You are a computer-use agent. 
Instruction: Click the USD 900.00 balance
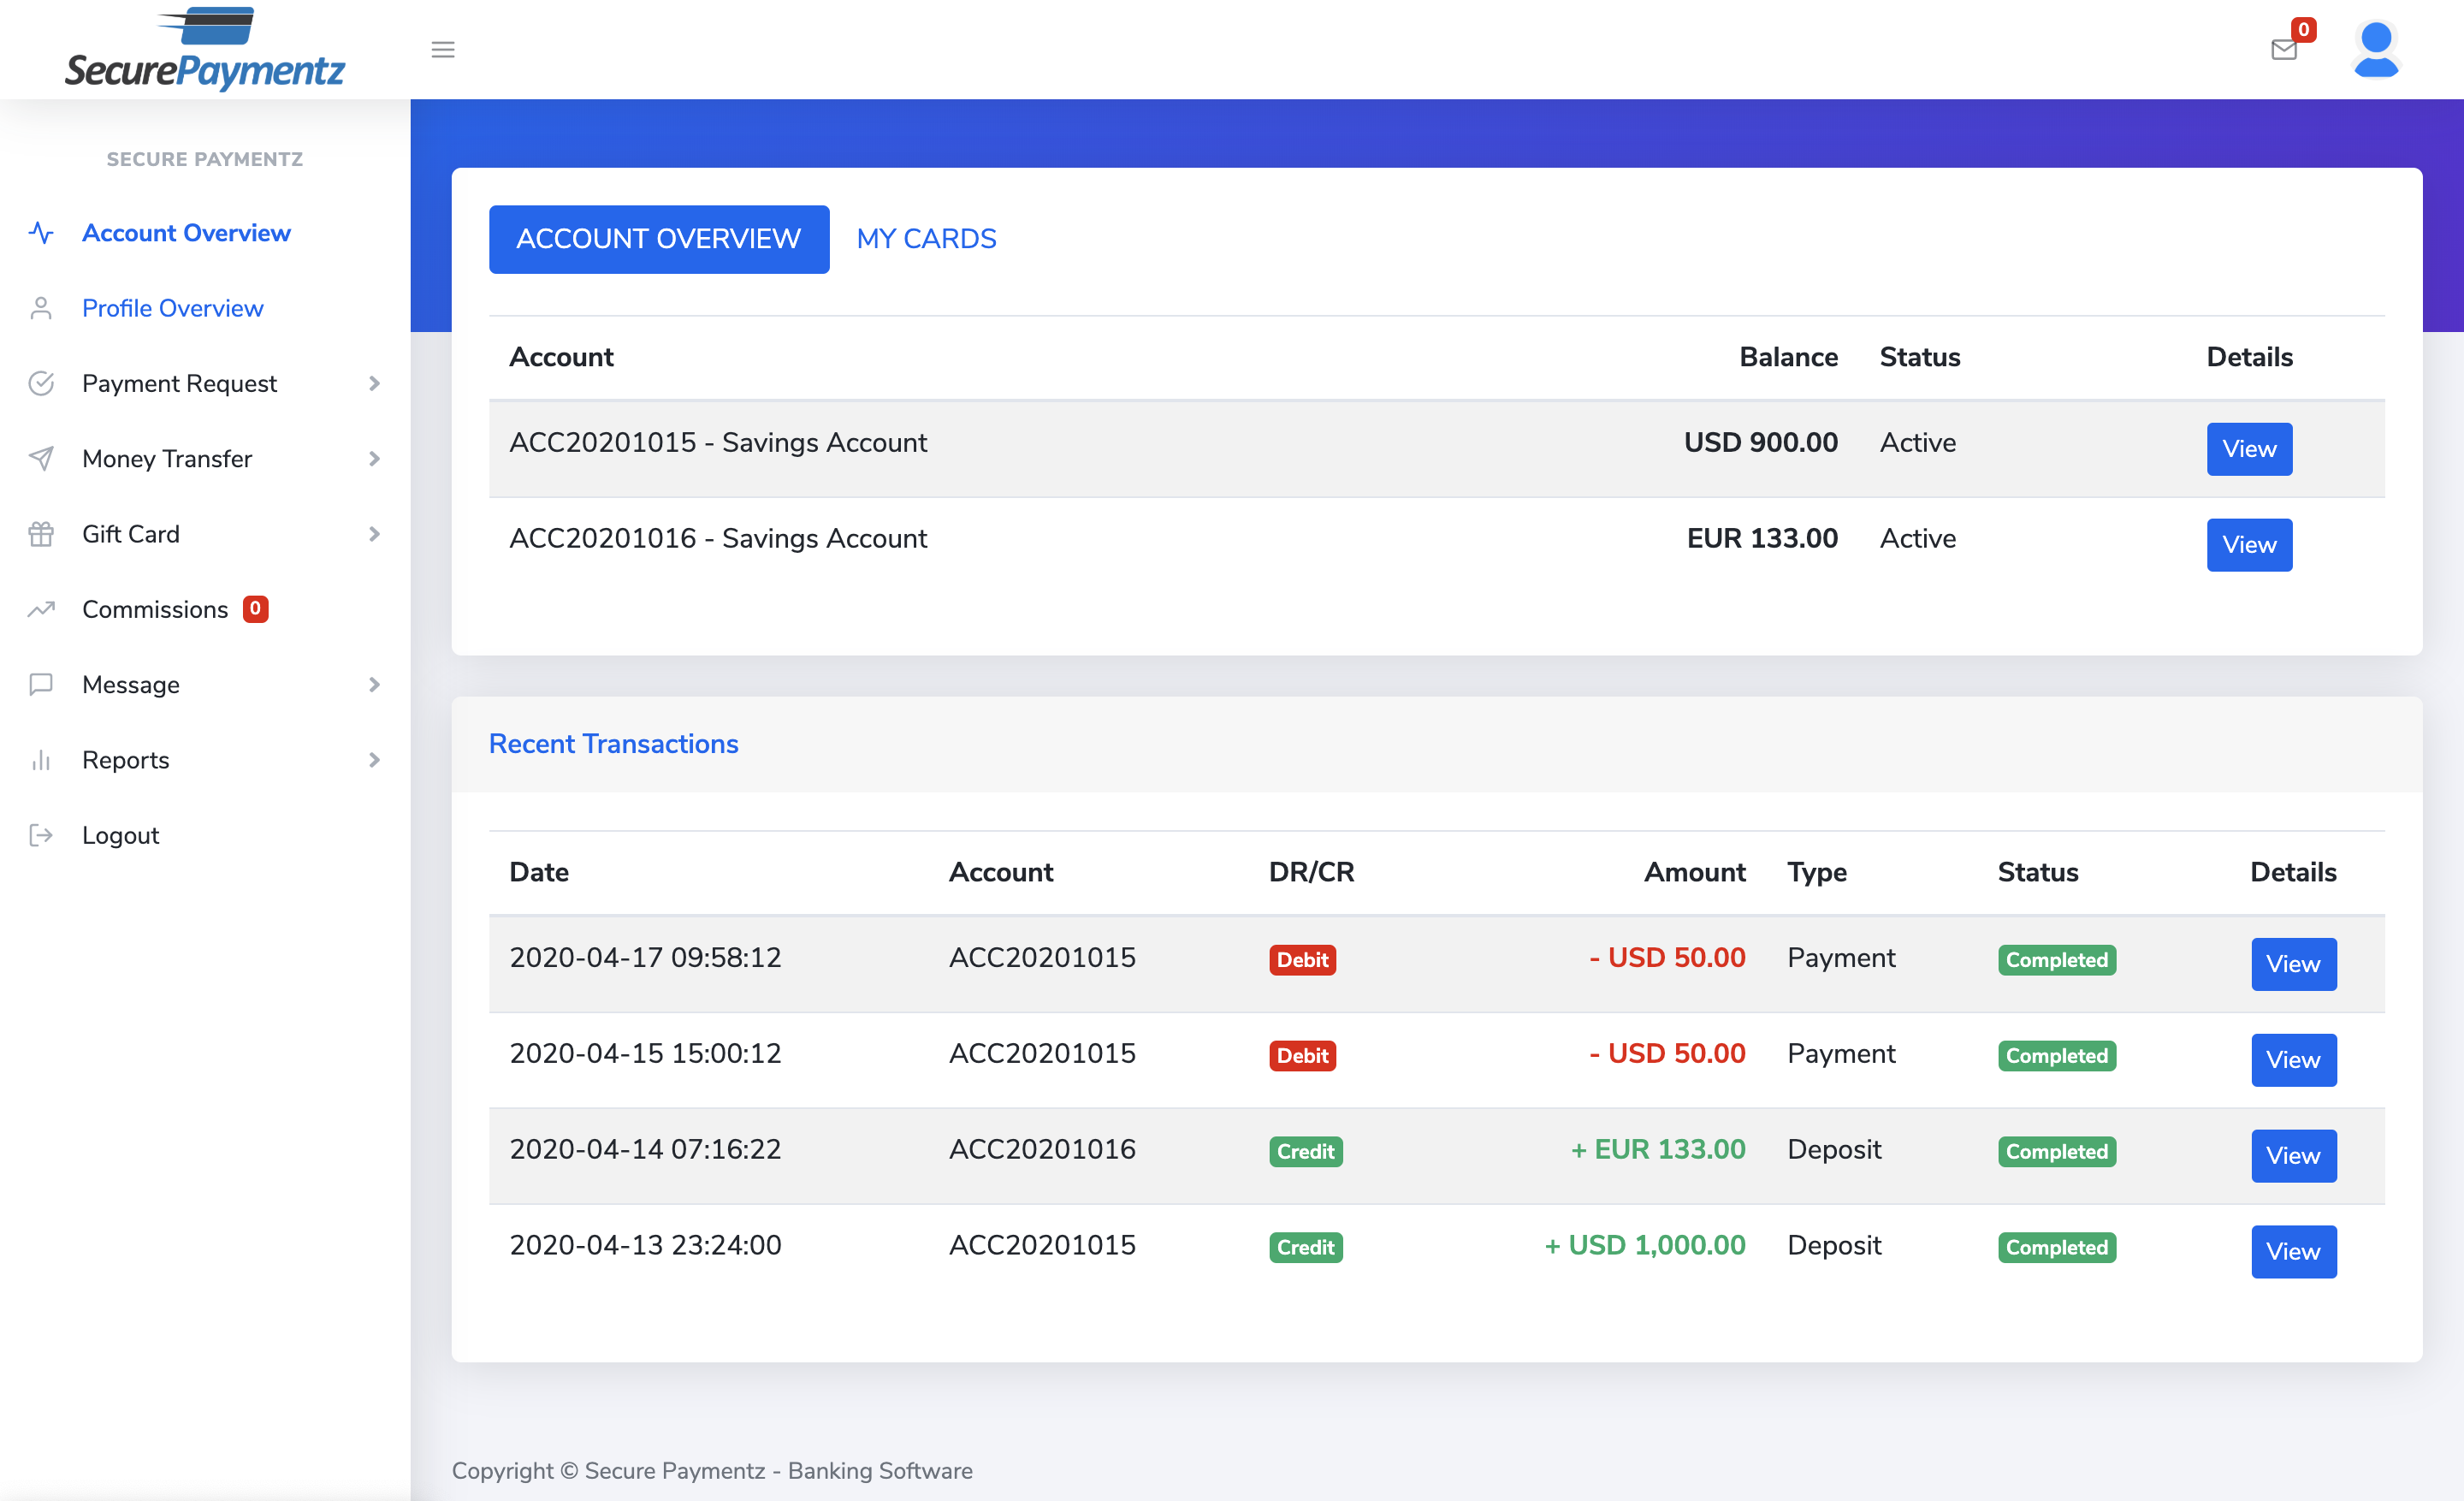[x=1761, y=443]
